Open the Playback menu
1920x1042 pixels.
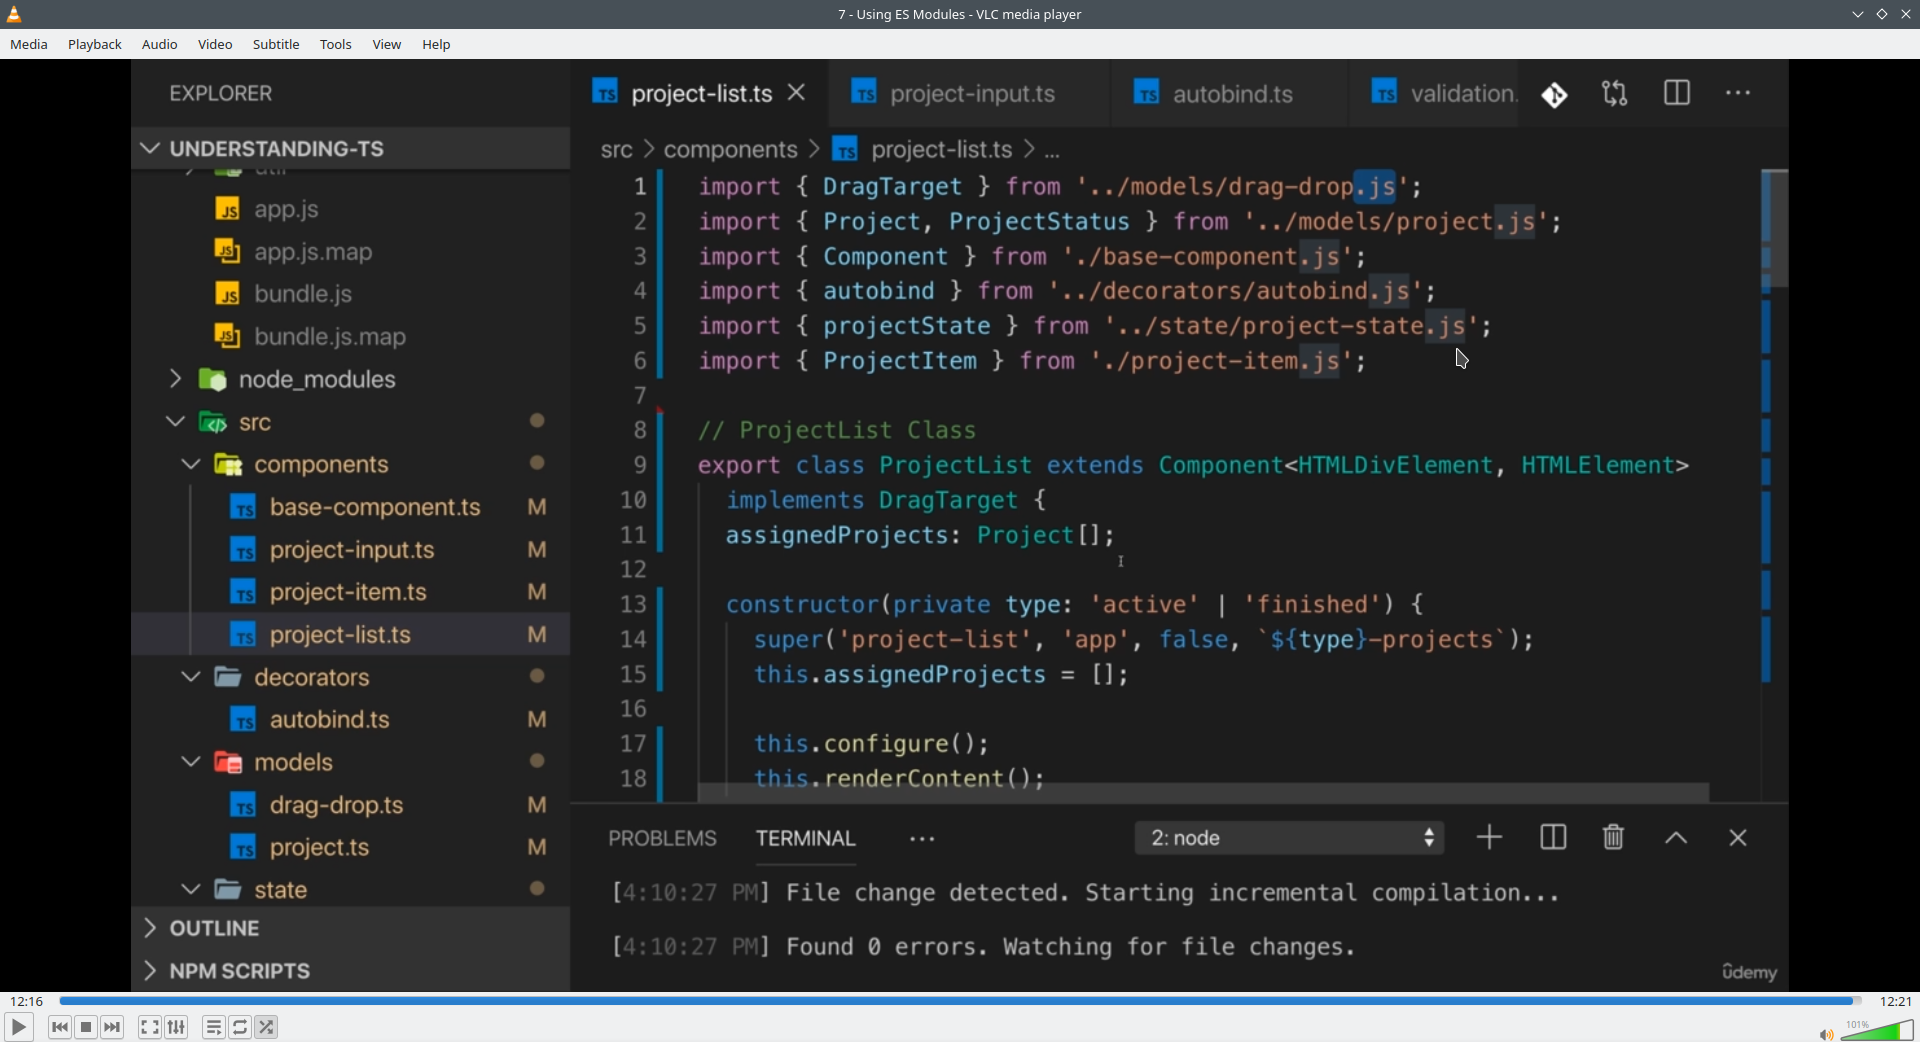tap(95, 45)
